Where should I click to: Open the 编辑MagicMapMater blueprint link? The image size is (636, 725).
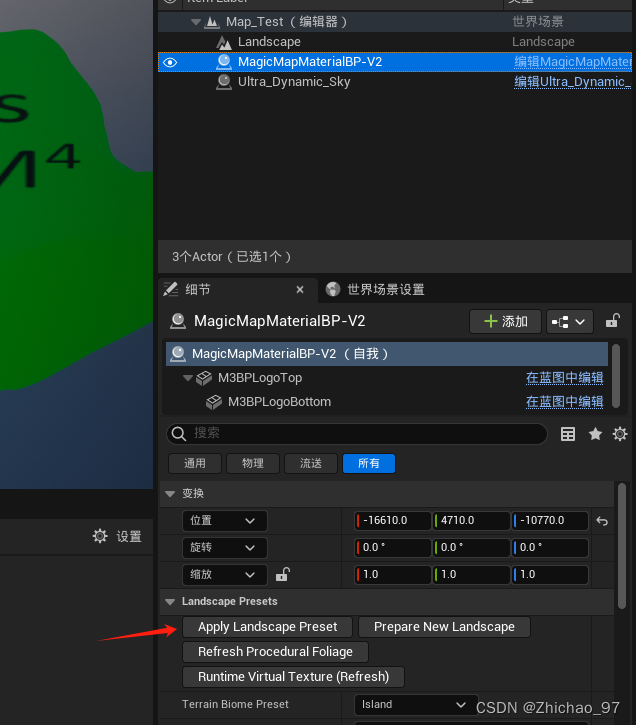tap(573, 62)
